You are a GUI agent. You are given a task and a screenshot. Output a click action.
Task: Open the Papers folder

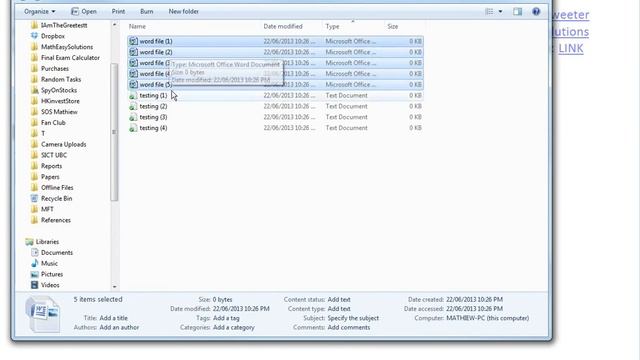click(50, 177)
